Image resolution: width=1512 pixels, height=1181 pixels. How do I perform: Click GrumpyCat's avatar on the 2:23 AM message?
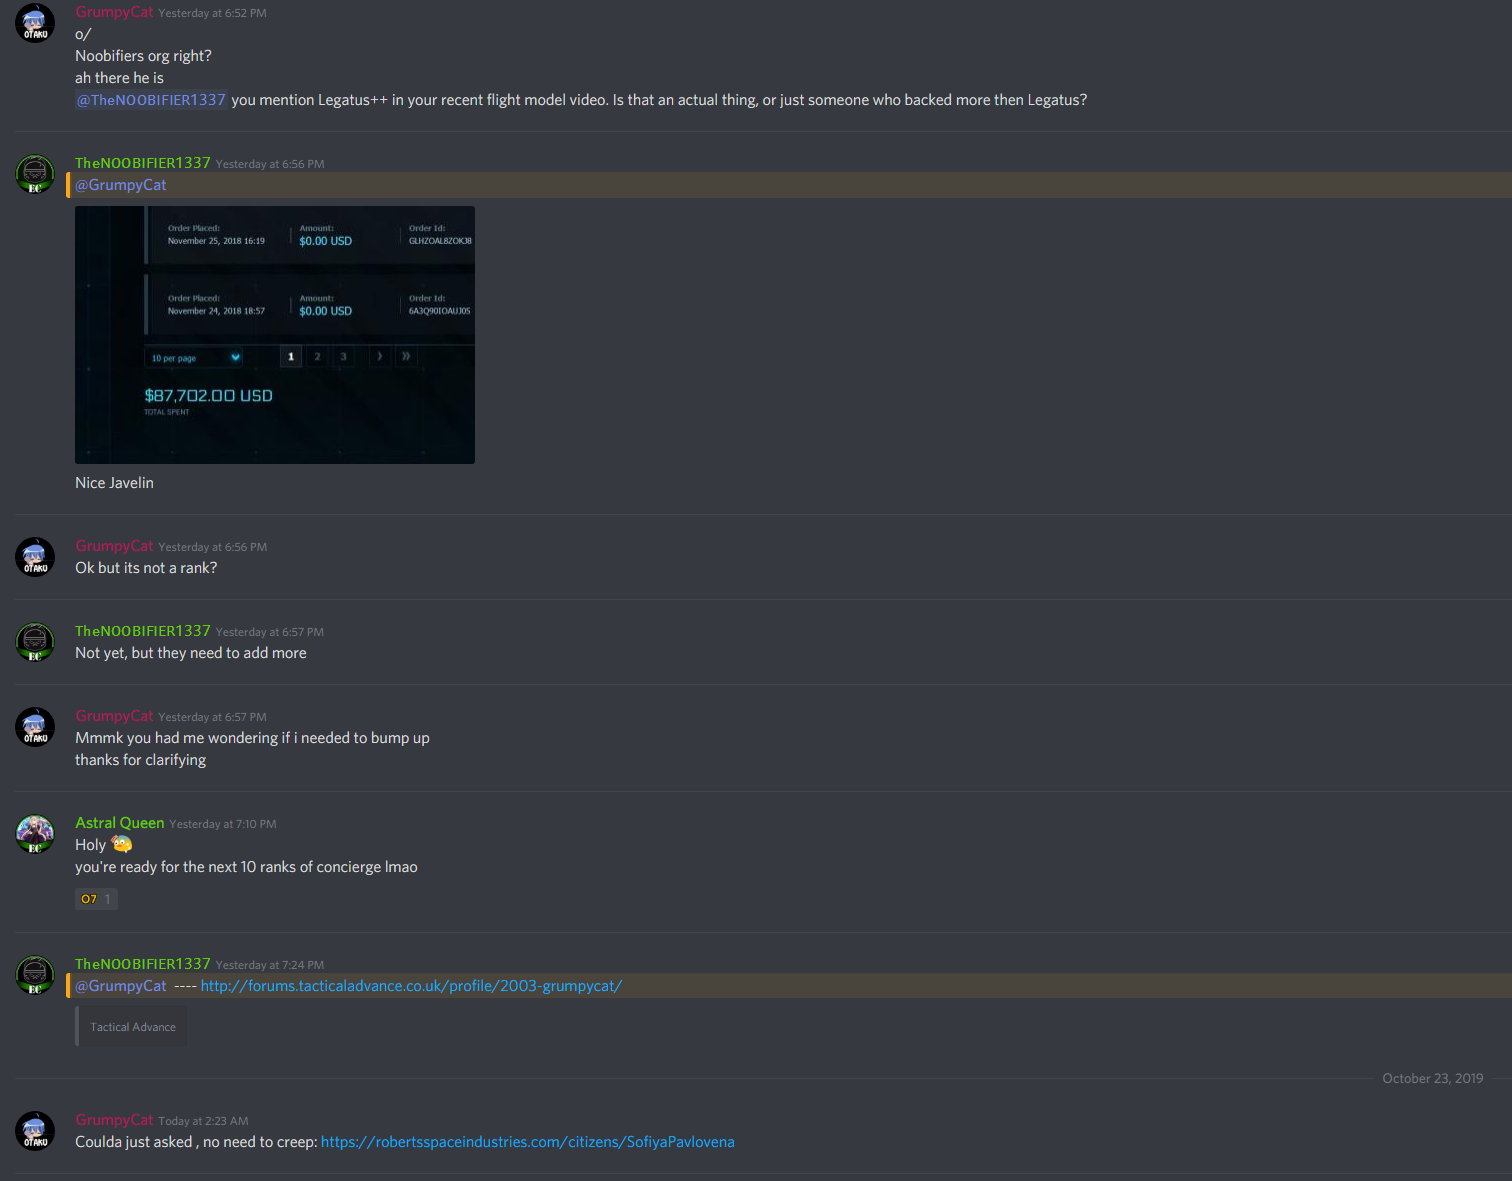(35, 1131)
